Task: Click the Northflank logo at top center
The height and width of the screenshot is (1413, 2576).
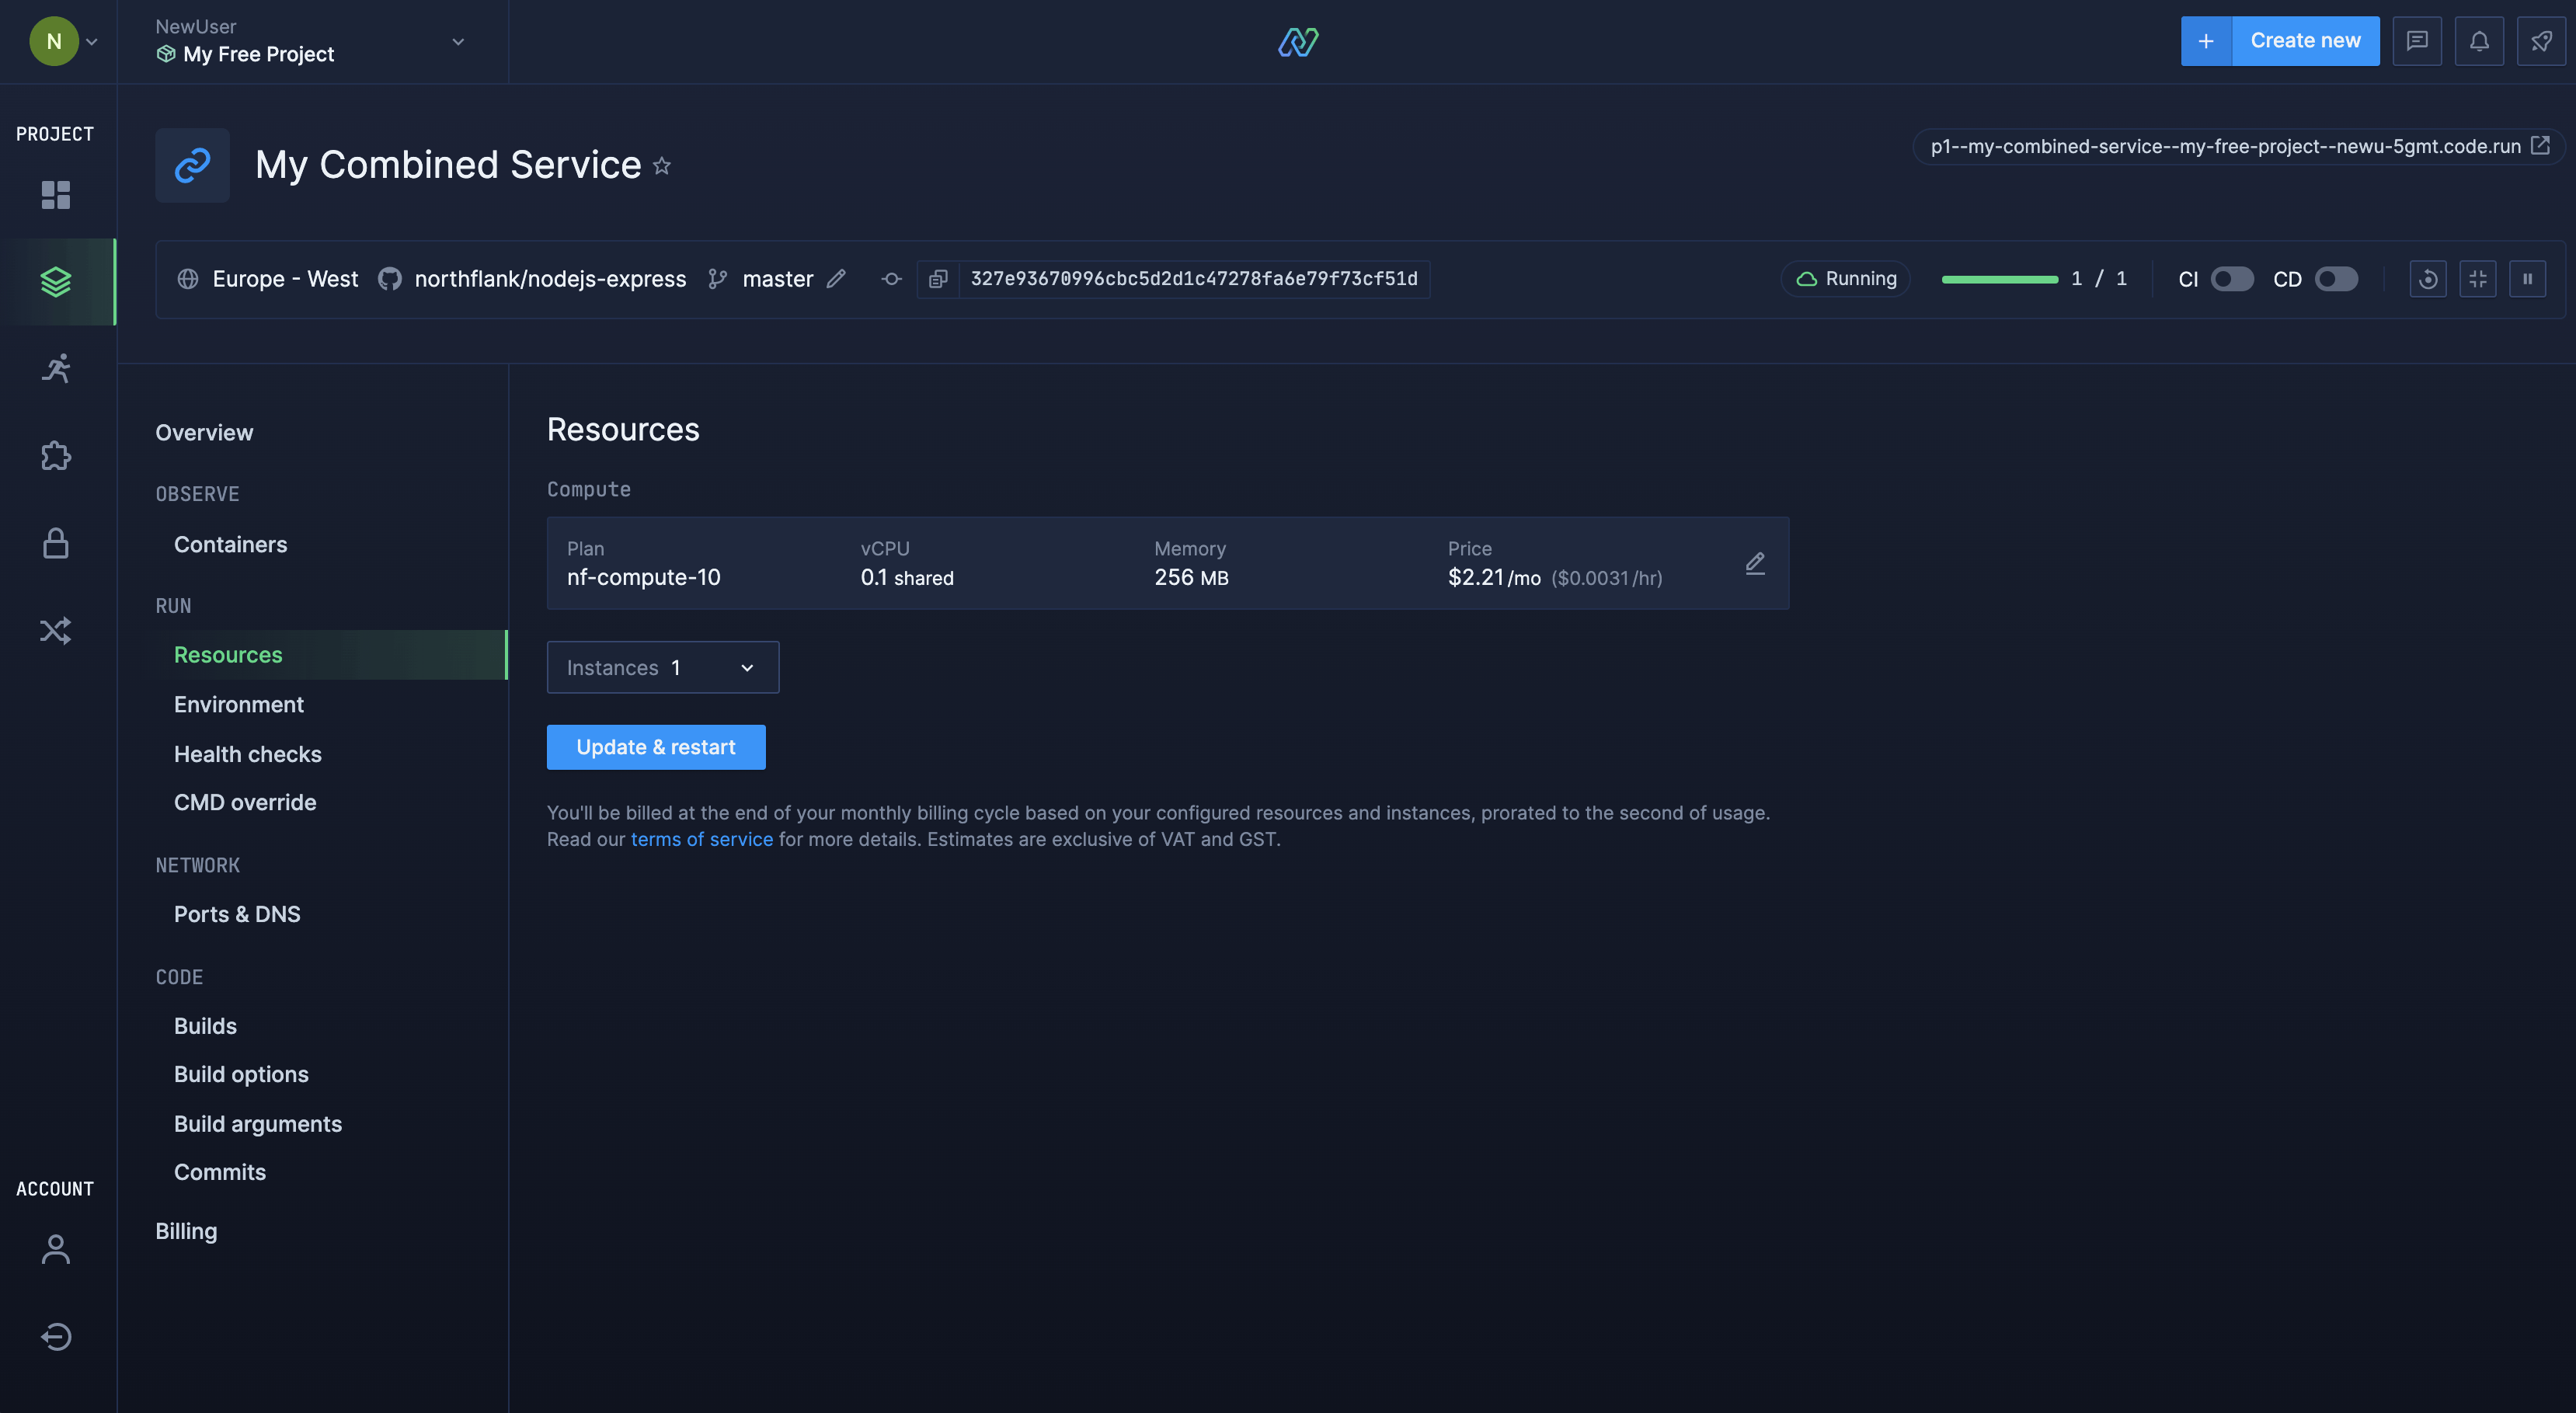Action: [x=1298, y=41]
